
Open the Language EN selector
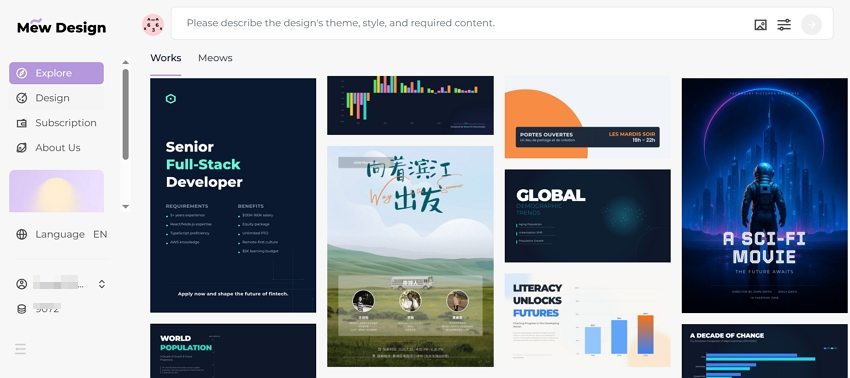(100, 234)
